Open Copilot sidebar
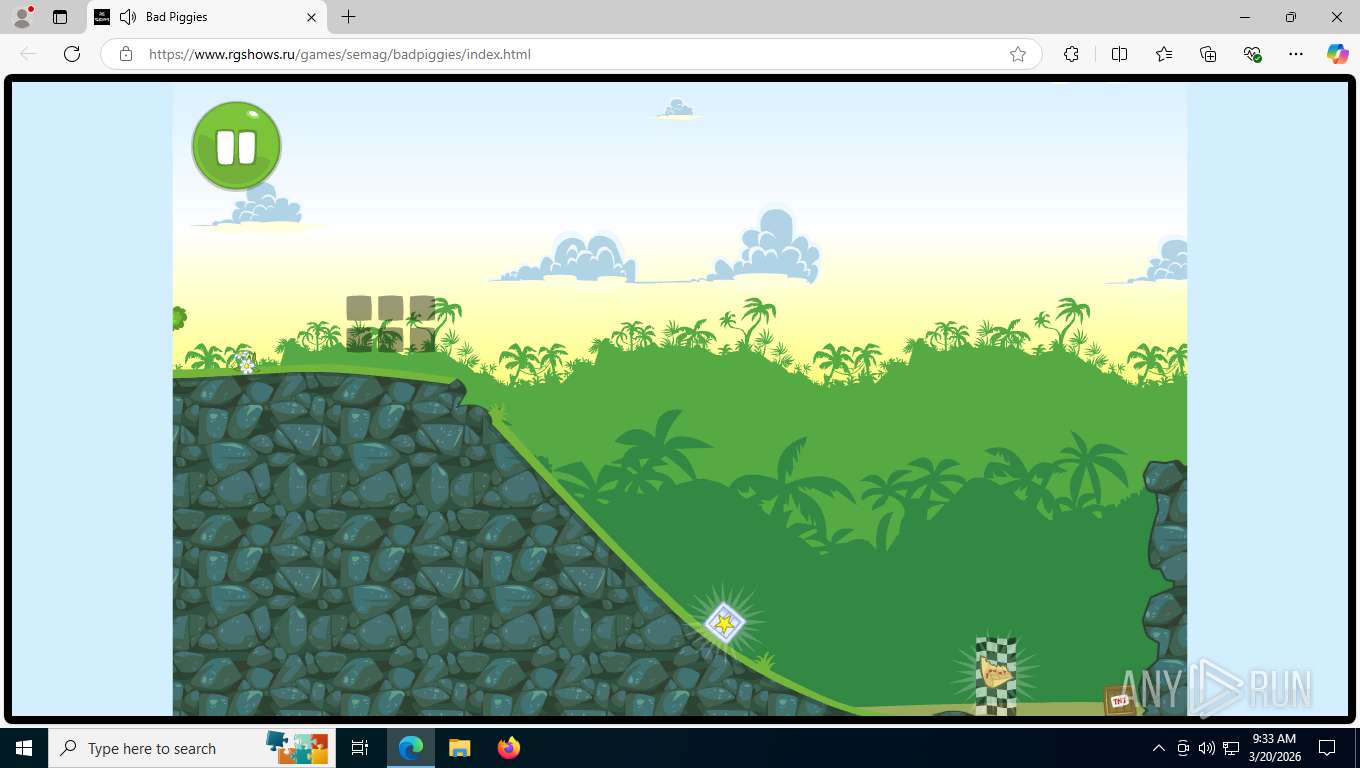 (1337, 54)
